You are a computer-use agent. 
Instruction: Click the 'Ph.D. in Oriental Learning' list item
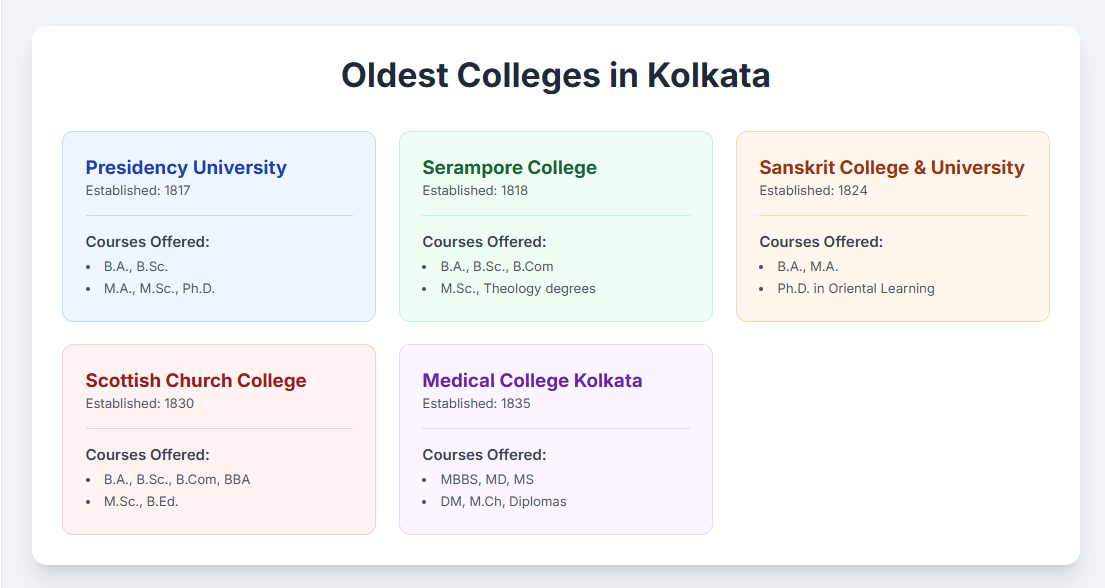point(855,288)
